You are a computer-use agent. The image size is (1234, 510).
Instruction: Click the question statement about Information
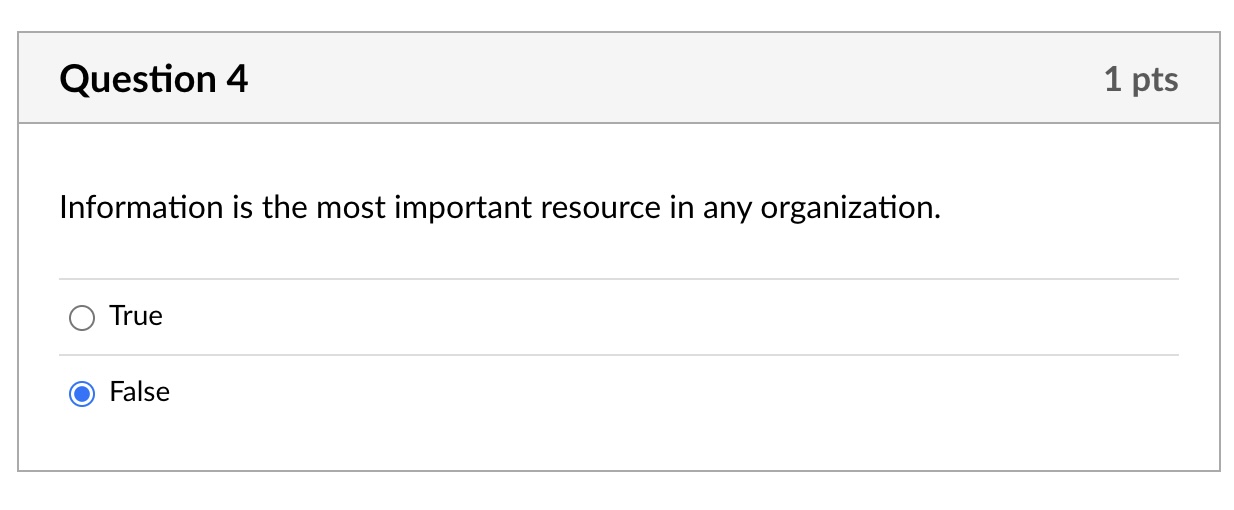500,208
